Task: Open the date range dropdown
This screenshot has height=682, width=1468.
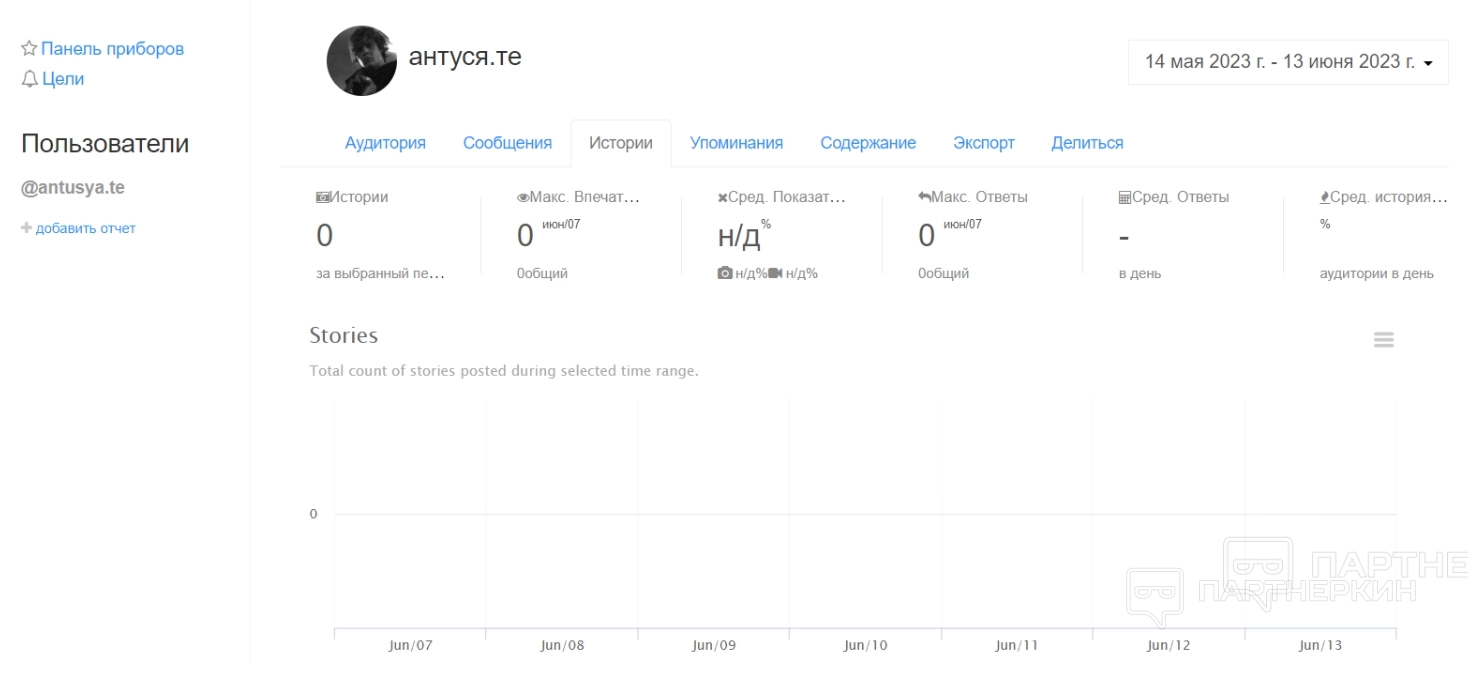Action: (x=1288, y=62)
